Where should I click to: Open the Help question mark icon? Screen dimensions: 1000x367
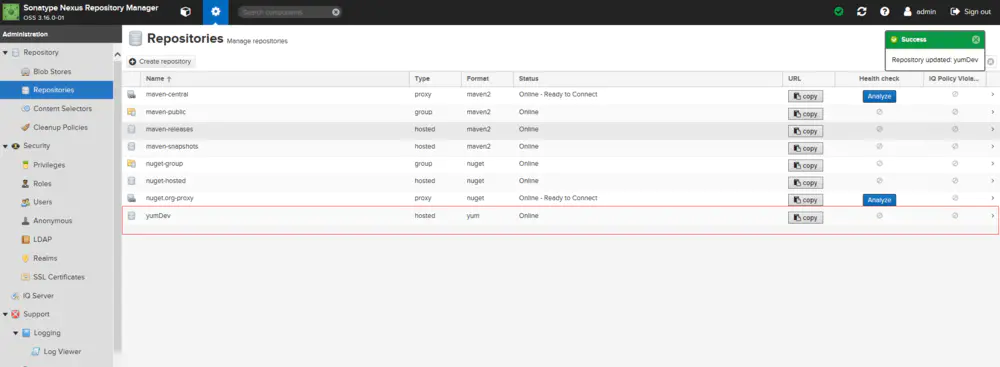click(x=885, y=11)
